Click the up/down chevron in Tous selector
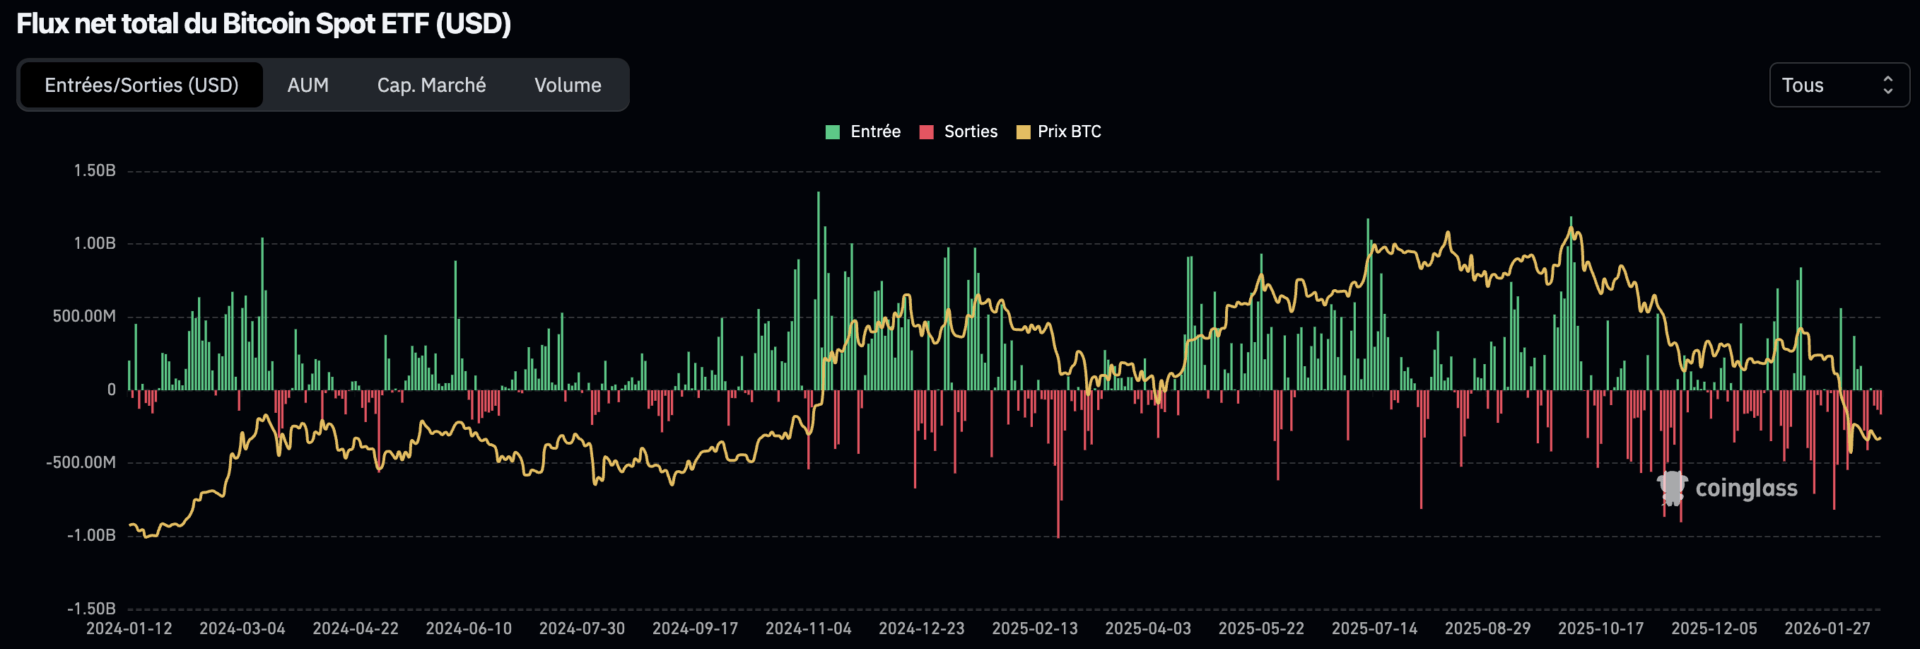 tap(1887, 85)
